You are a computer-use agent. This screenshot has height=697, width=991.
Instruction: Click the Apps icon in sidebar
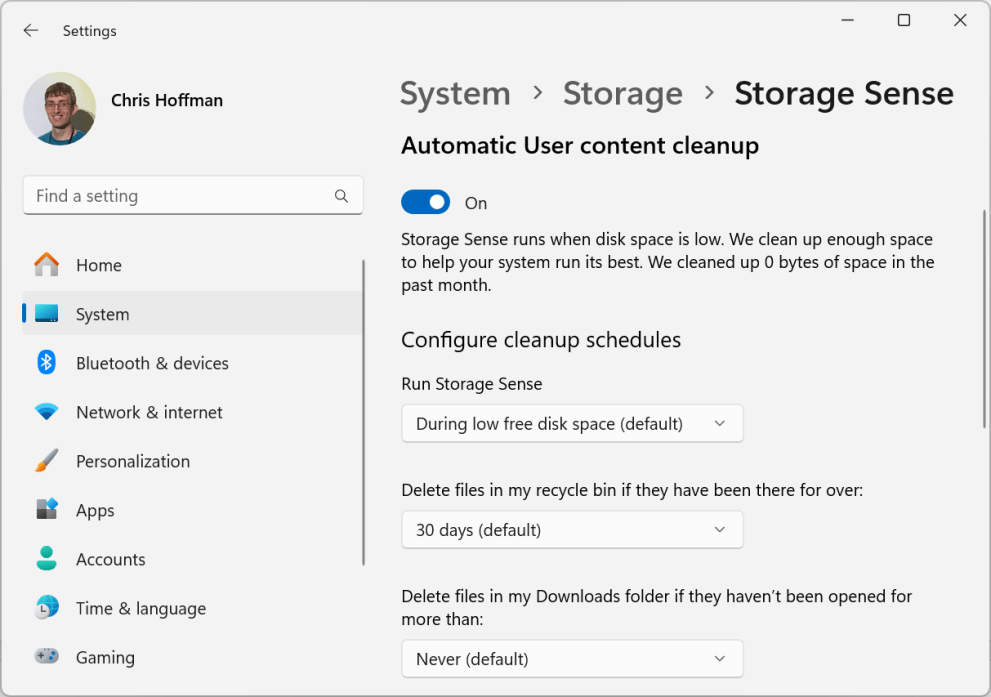coord(46,509)
